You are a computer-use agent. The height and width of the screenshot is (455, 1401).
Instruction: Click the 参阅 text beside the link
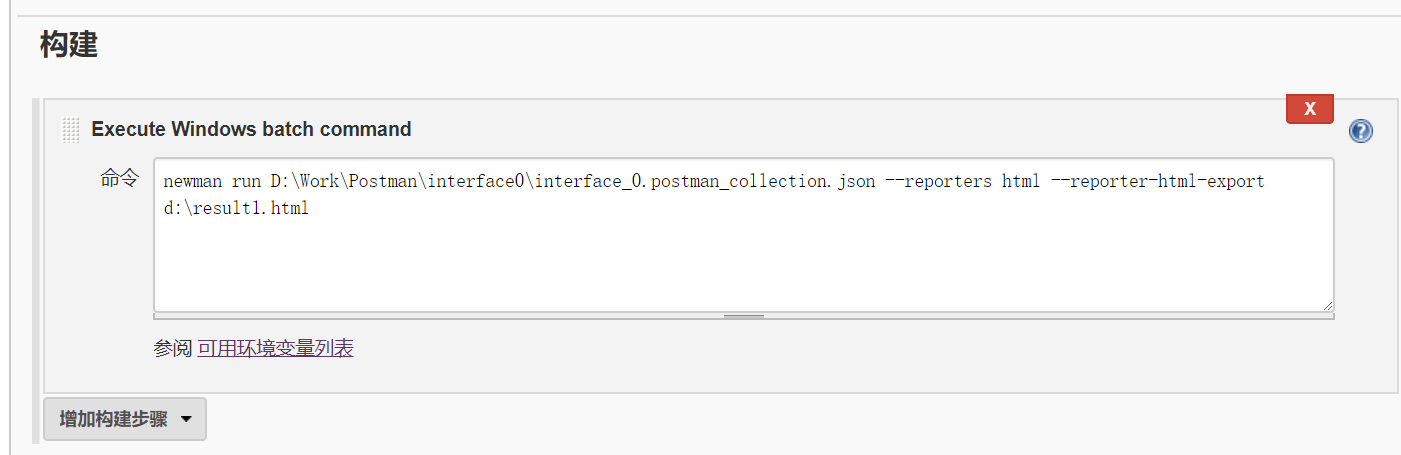[172, 348]
